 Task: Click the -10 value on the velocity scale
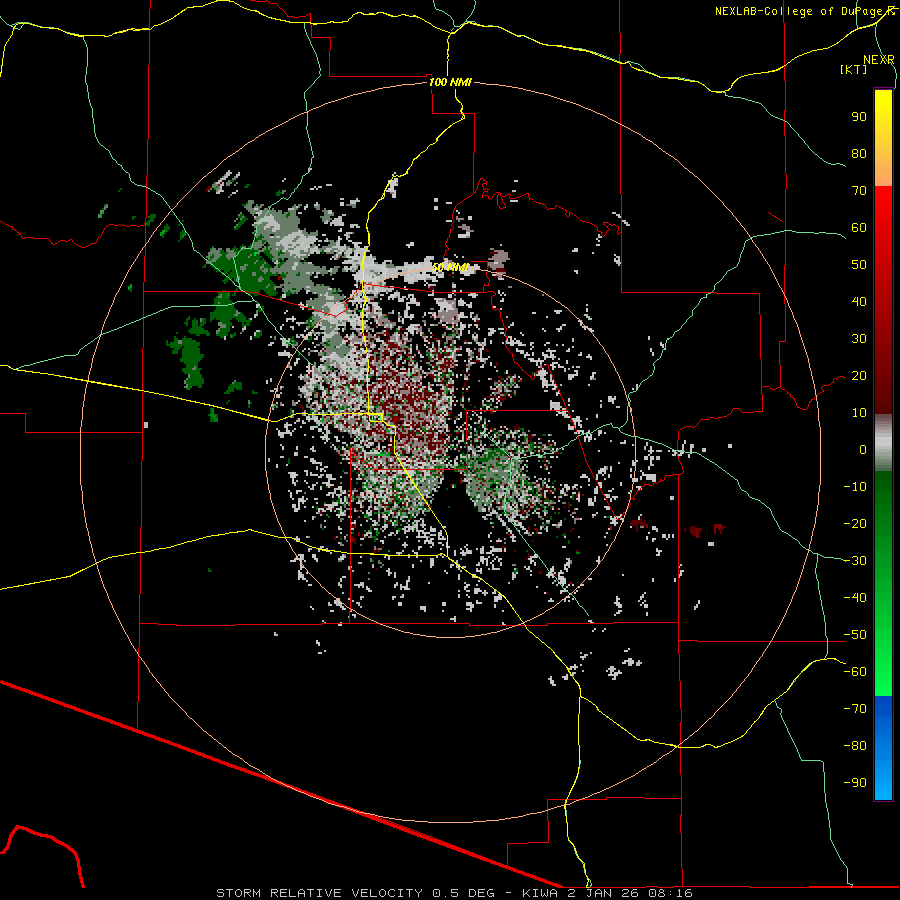[x=855, y=487]
